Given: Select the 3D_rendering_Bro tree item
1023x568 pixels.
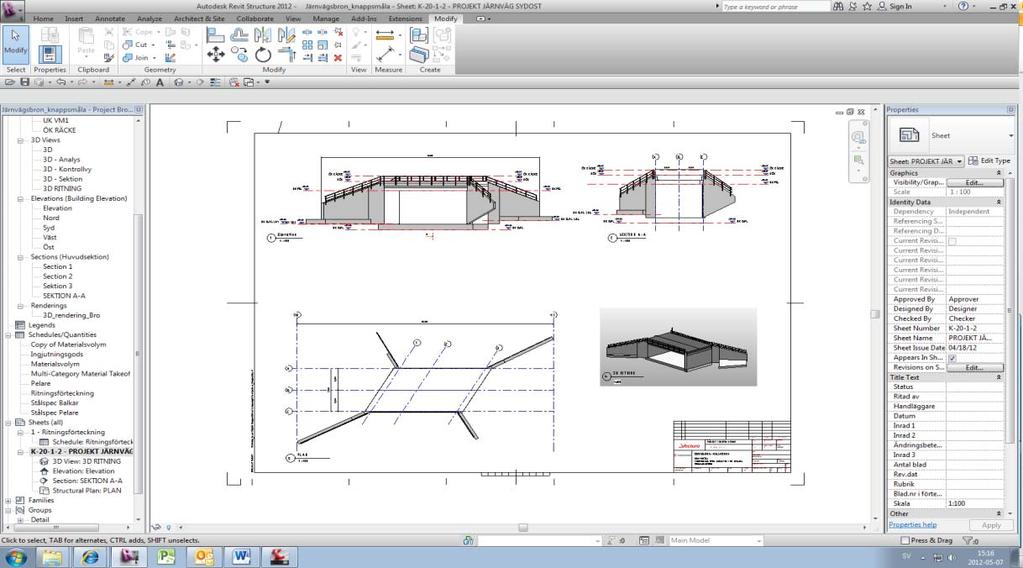Looking at the screenshot, I should tap(71, 316).
